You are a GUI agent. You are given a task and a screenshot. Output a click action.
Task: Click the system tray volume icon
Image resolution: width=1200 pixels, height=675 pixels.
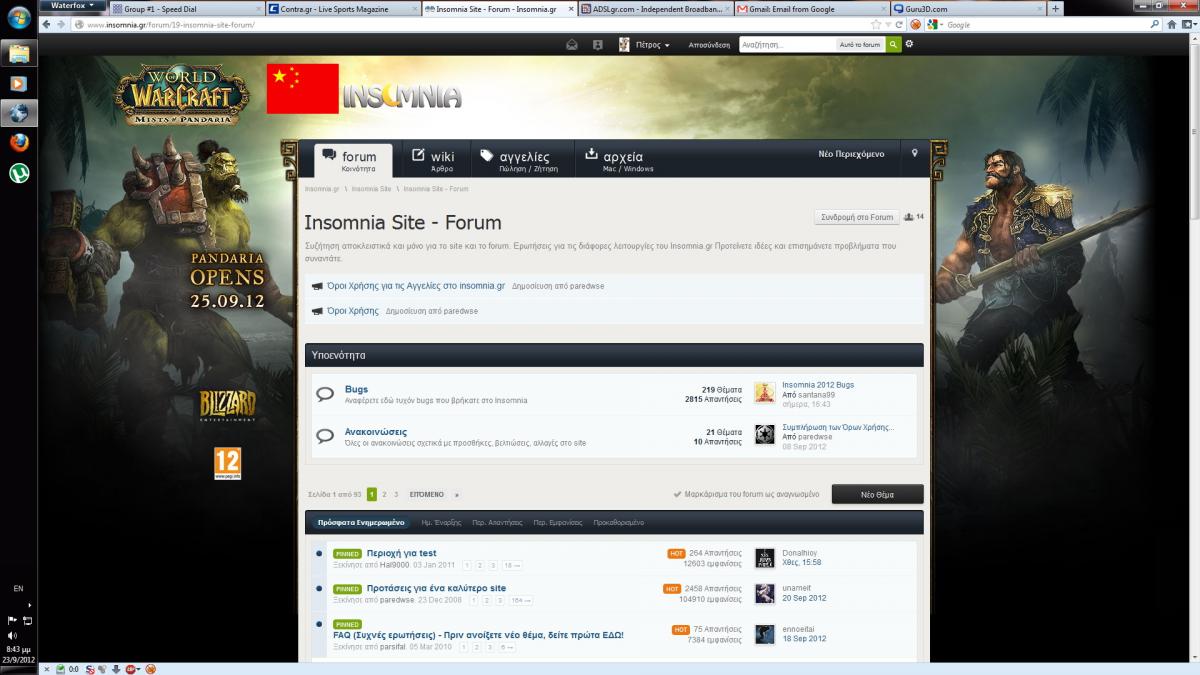pos(11,635)
